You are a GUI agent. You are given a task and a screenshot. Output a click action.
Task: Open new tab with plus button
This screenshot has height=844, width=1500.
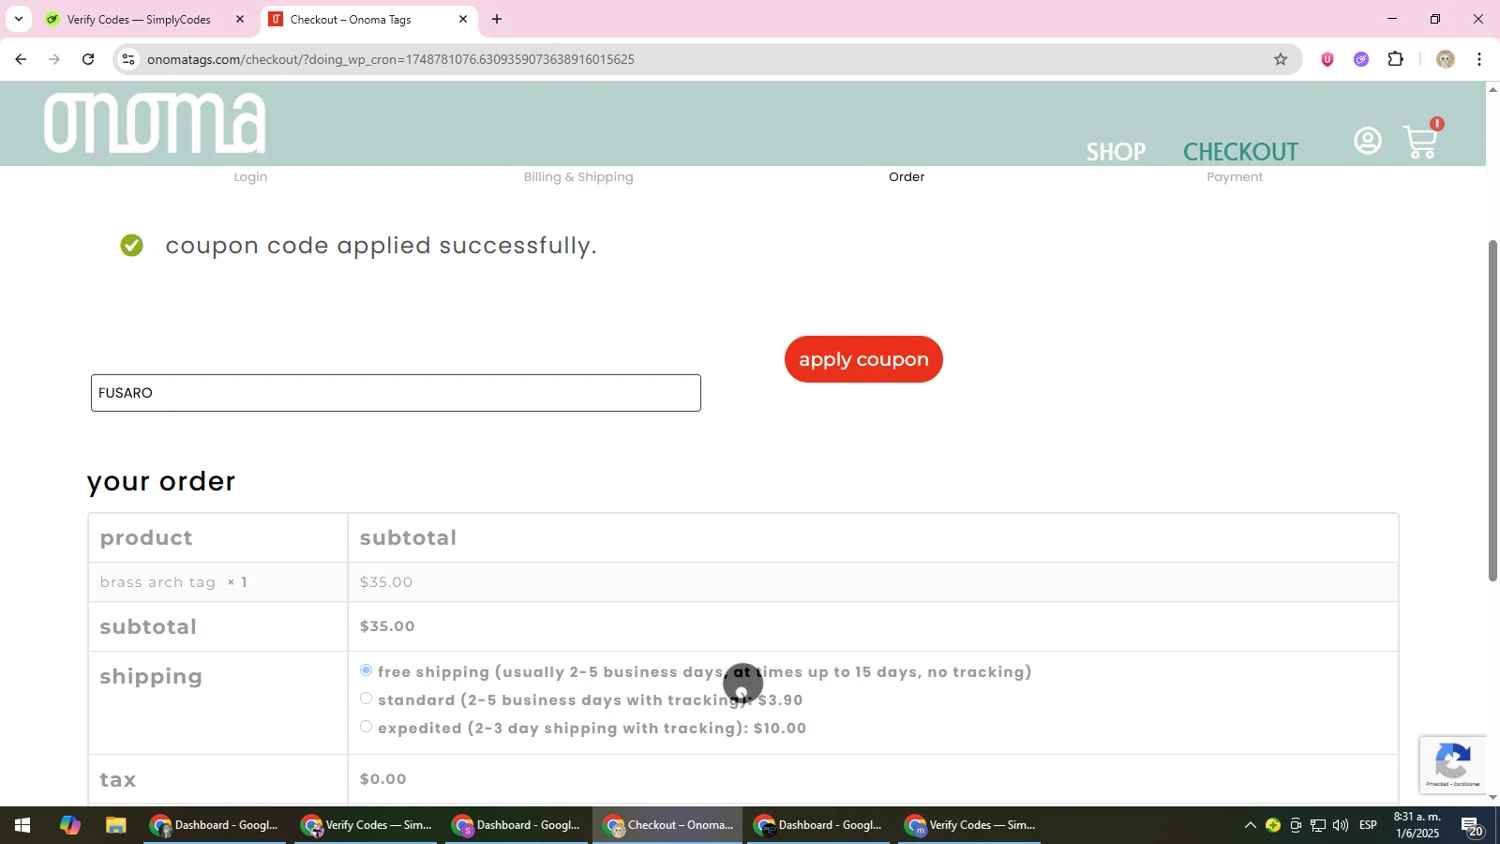pyautogui.click(x=496, y=19)
